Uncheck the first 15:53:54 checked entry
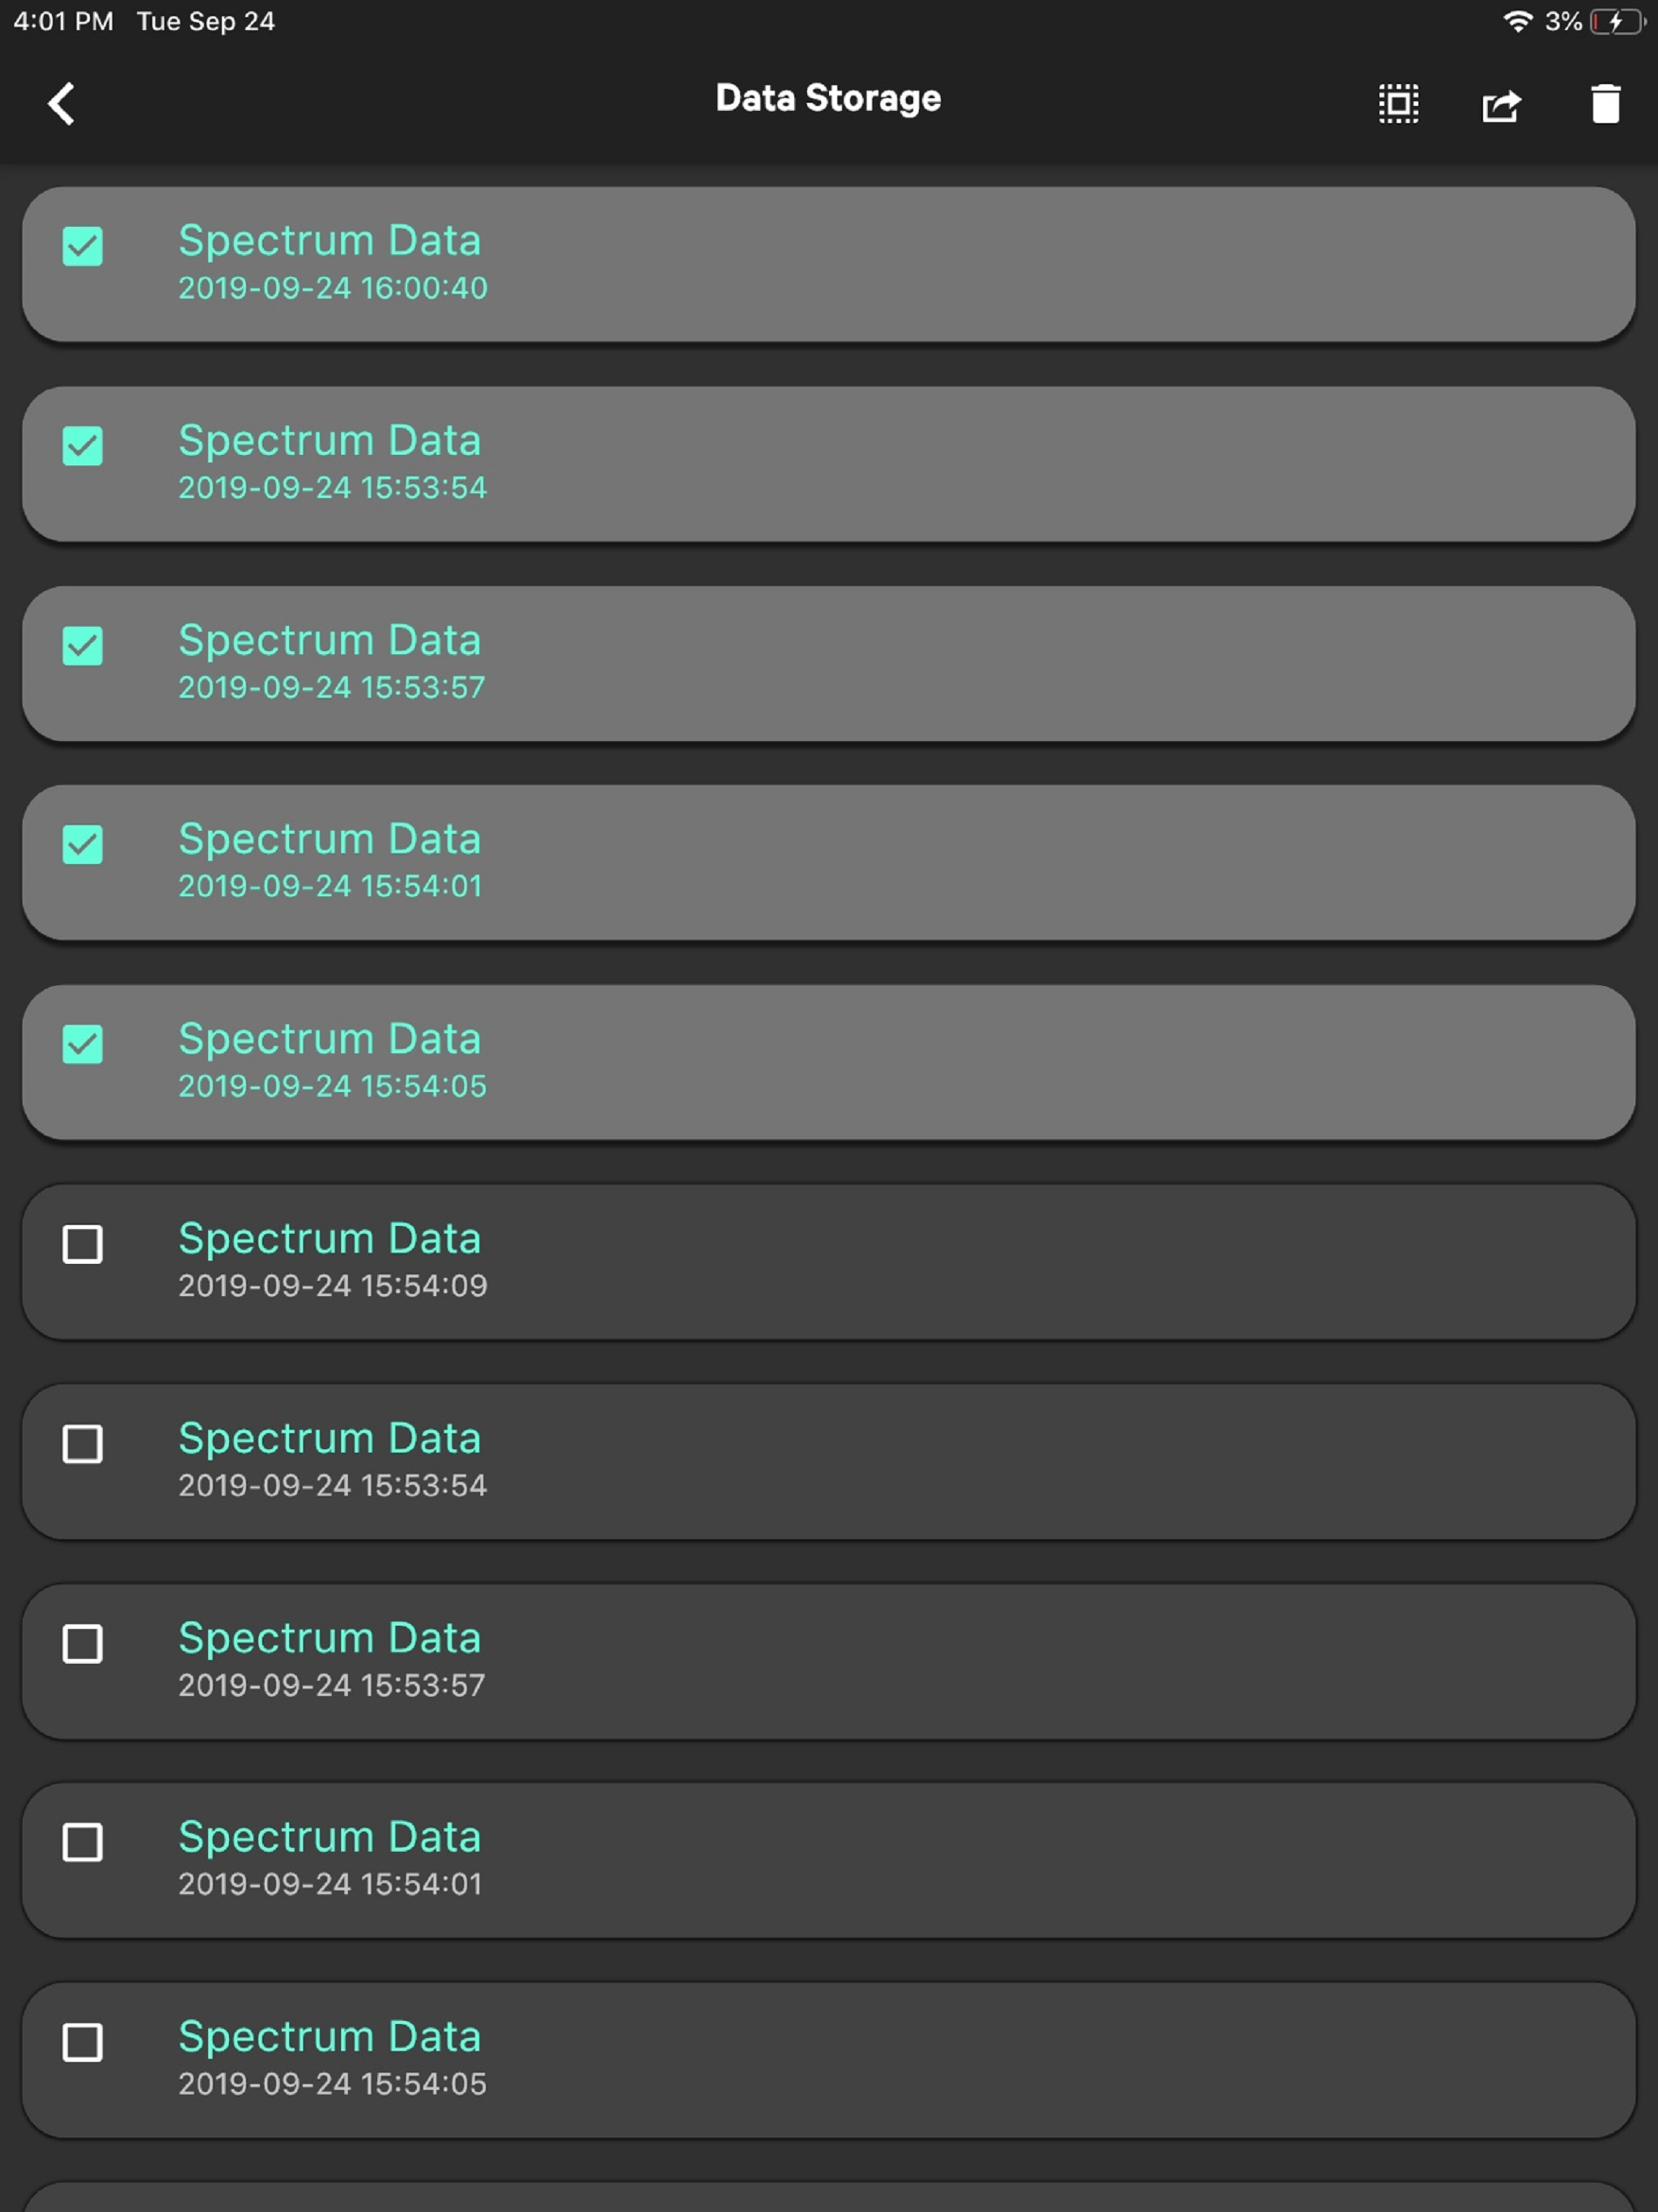 click(82, 446)
